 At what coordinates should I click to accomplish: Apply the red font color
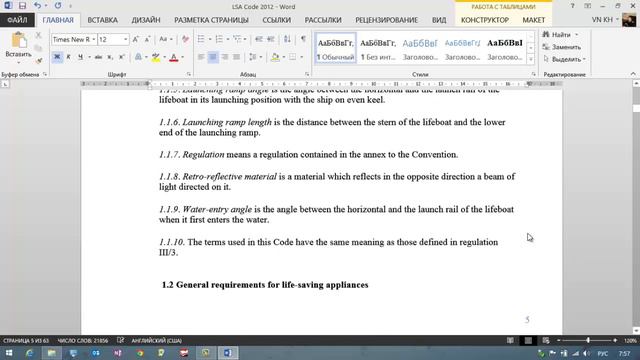pos(173,57)
